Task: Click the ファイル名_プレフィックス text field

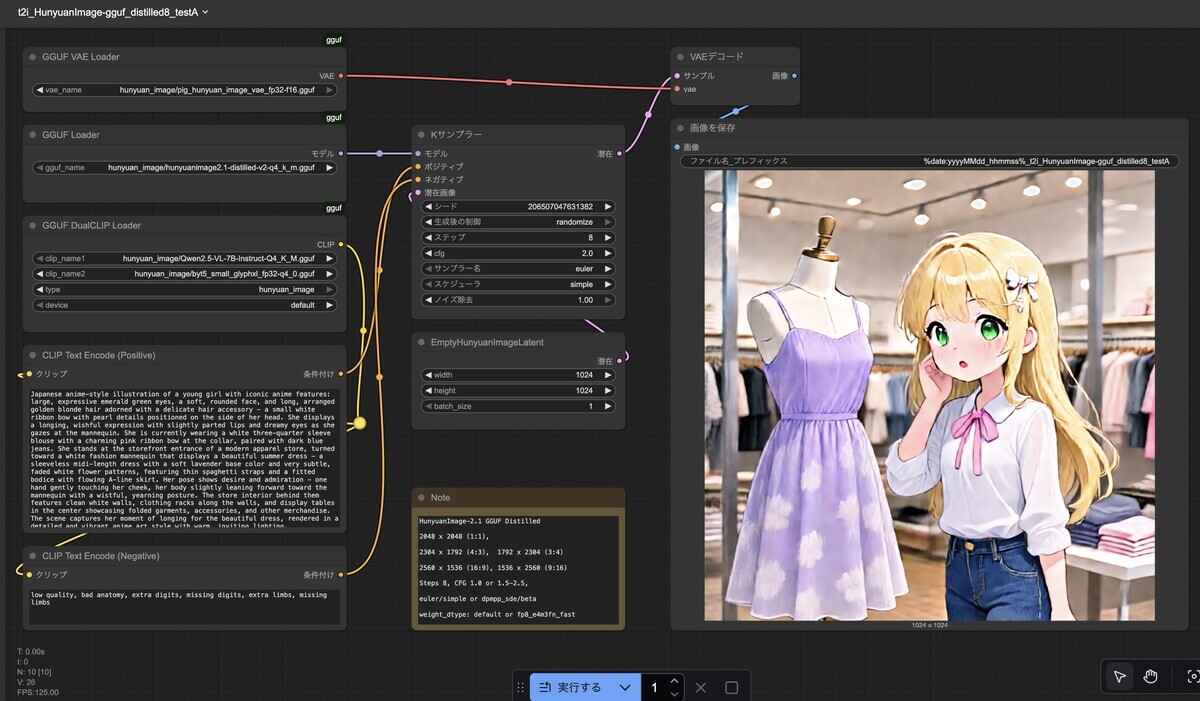Action: click(x=930, y=160)
